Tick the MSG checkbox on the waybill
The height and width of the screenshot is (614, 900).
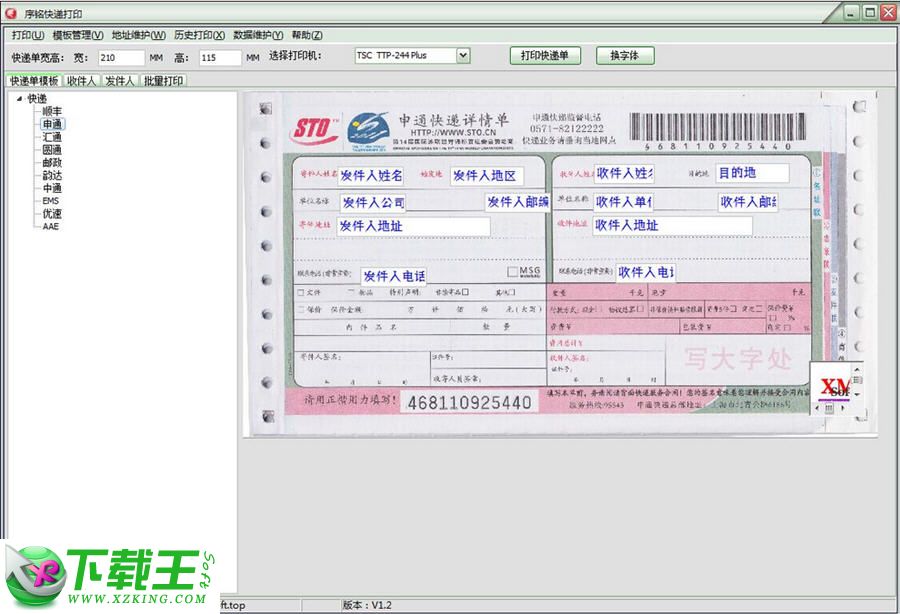click(x=513, y=271)
